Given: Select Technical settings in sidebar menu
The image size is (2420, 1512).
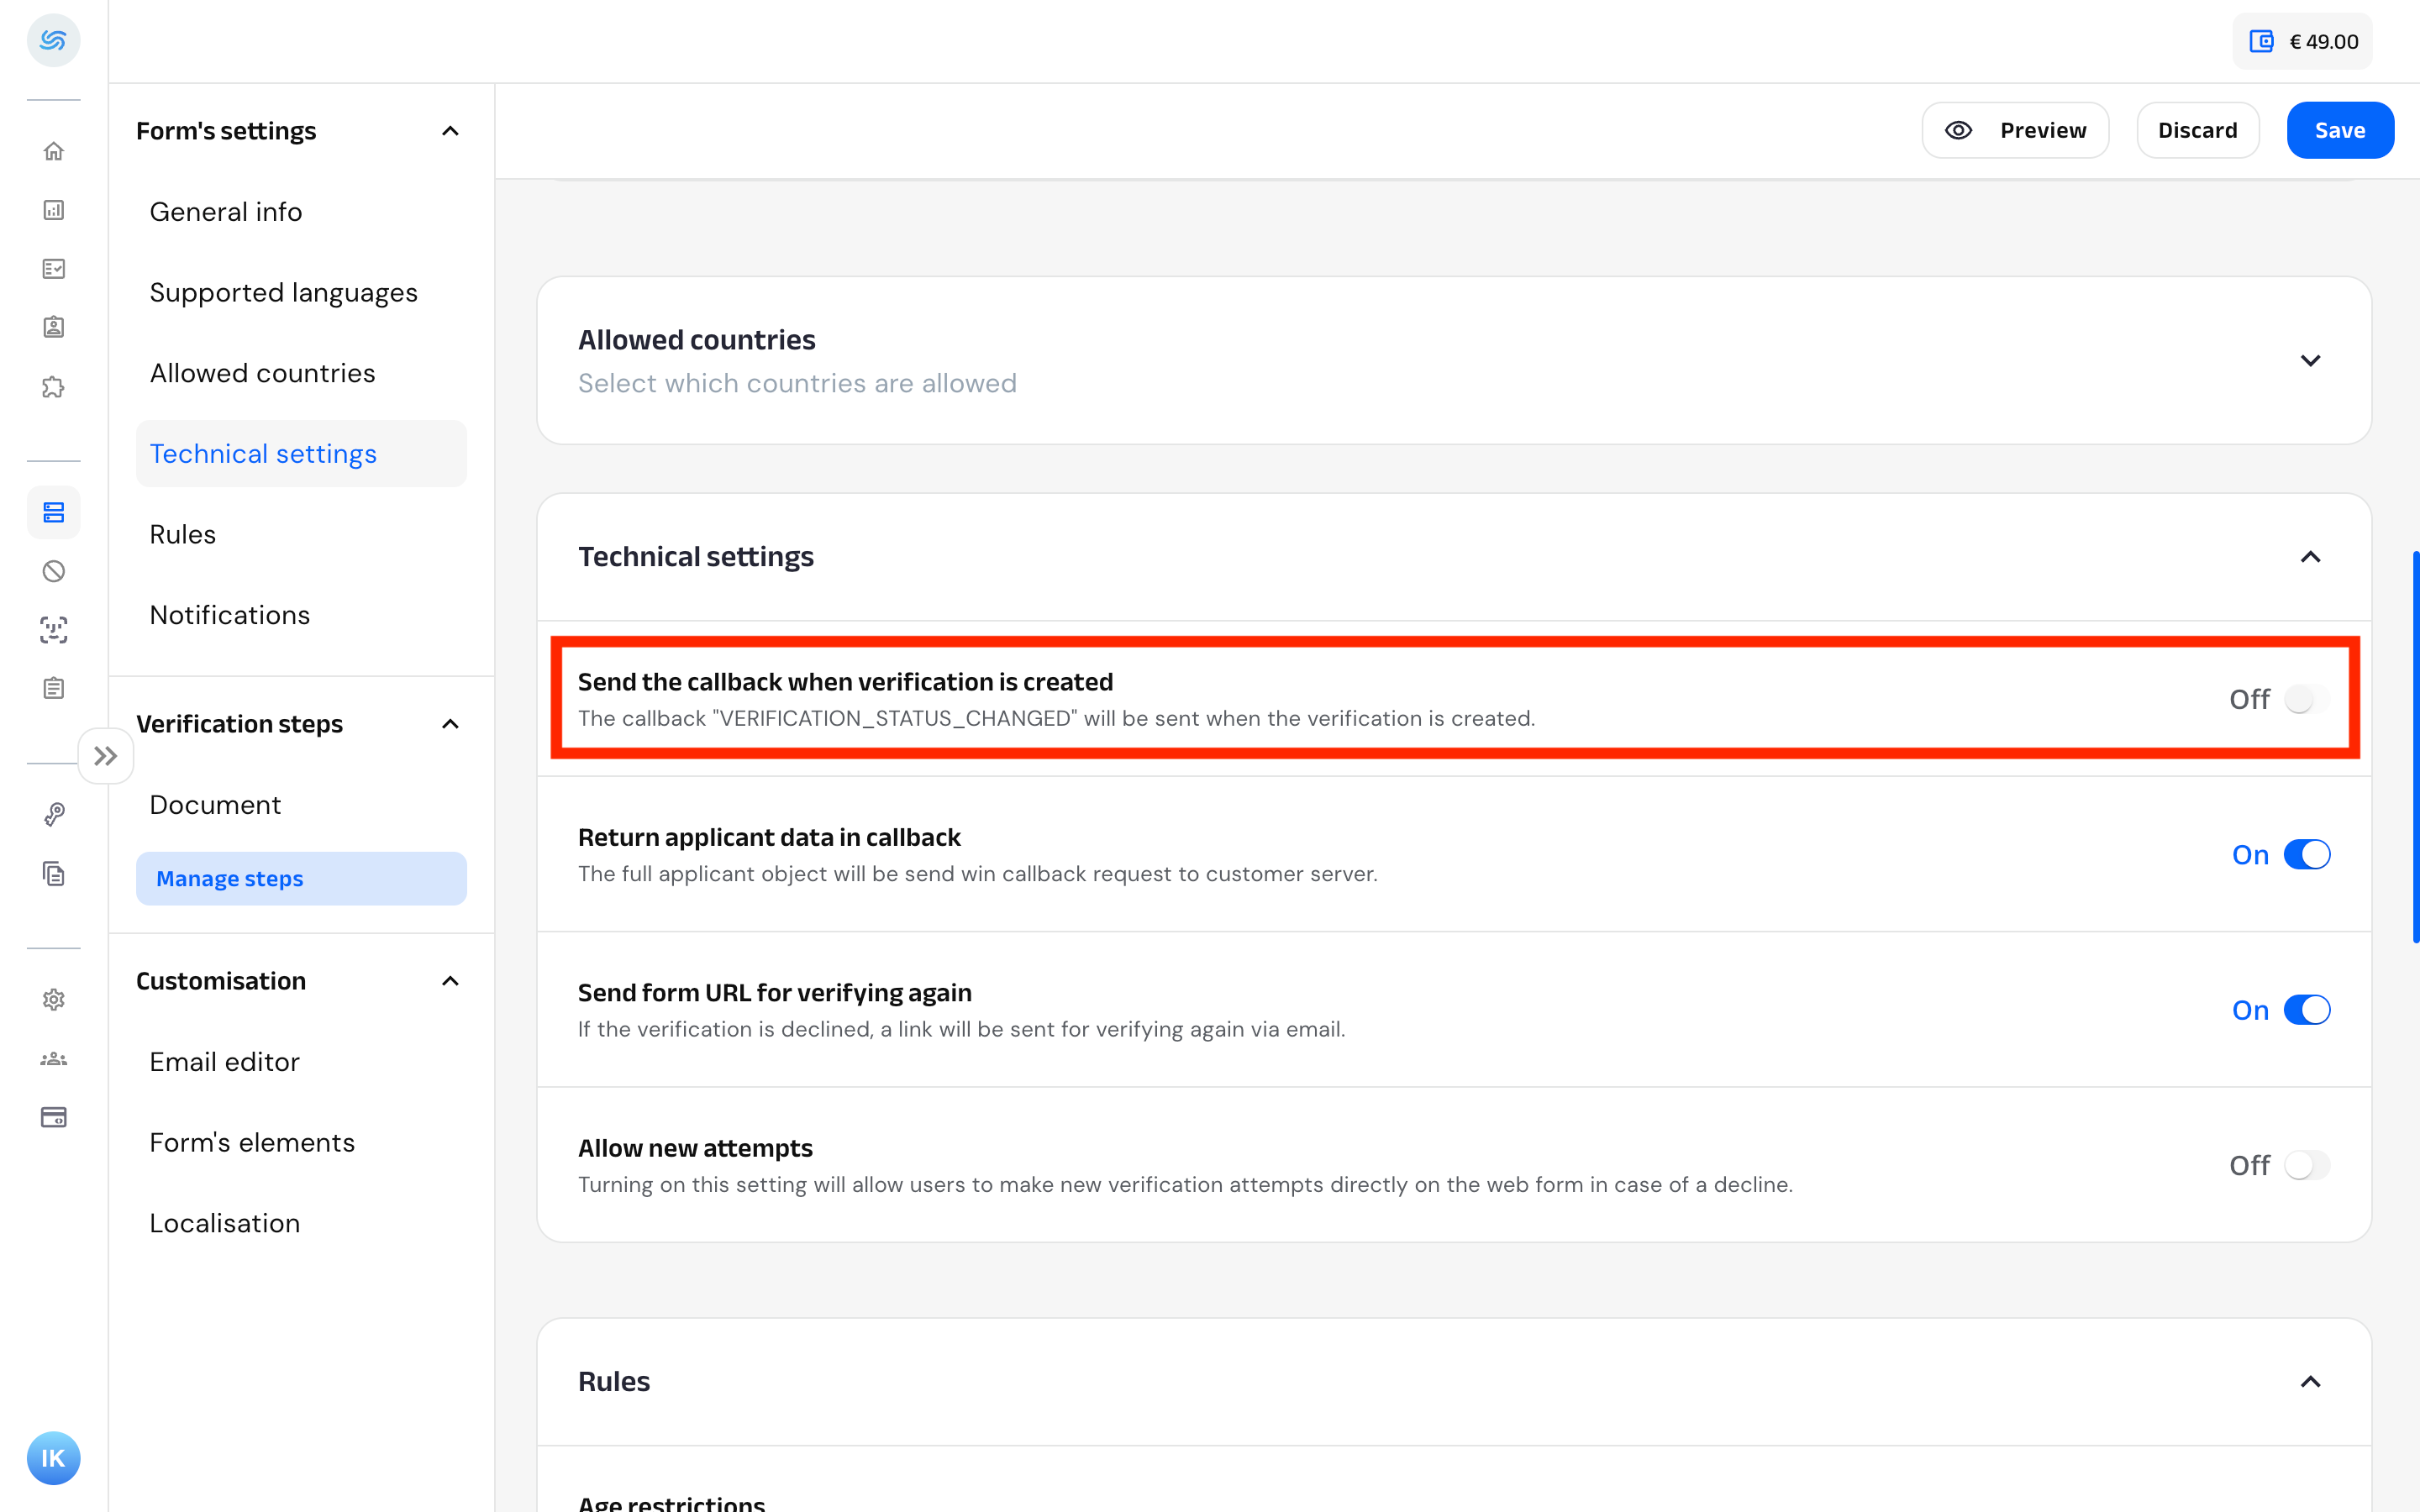Looking at the screenshot, I should 301,454.
